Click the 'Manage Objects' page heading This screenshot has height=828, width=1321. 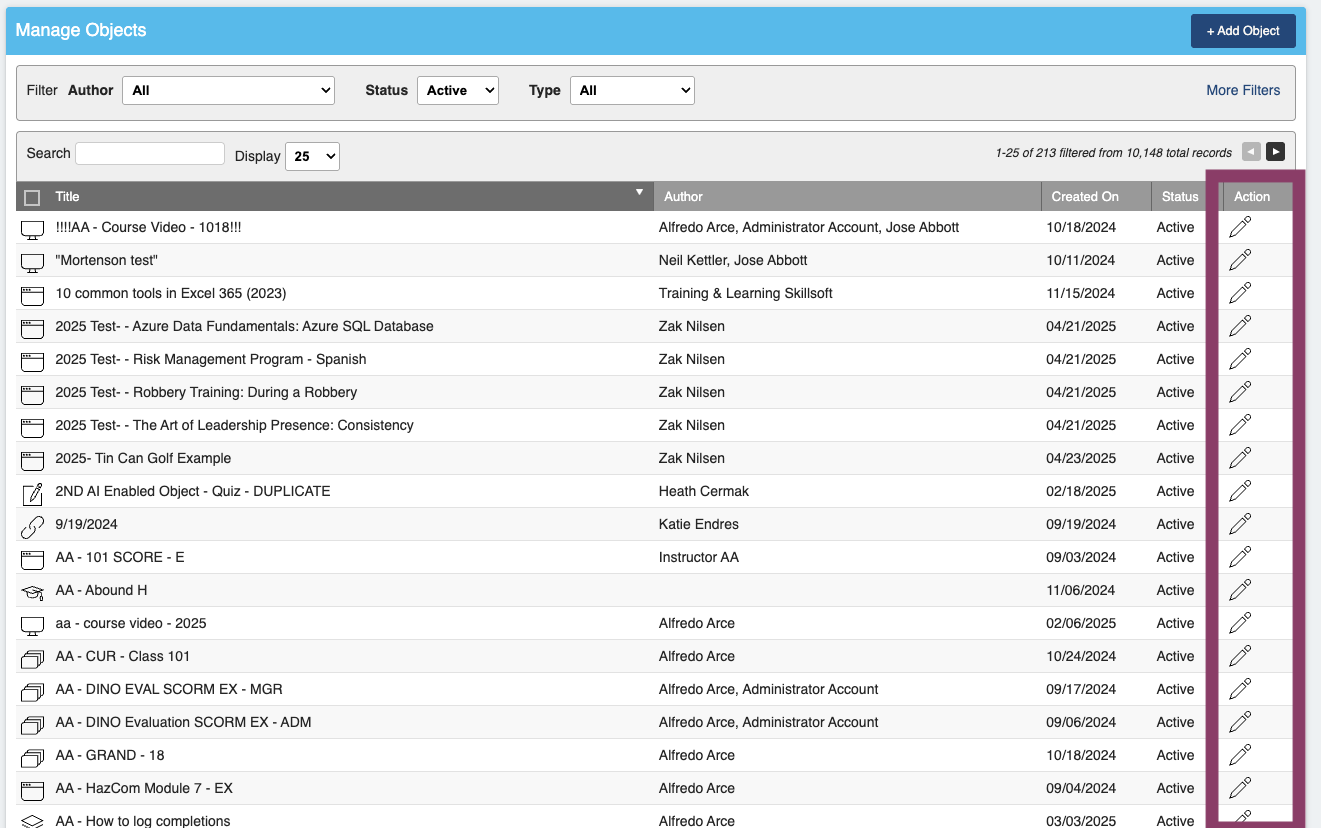(81, 30)
